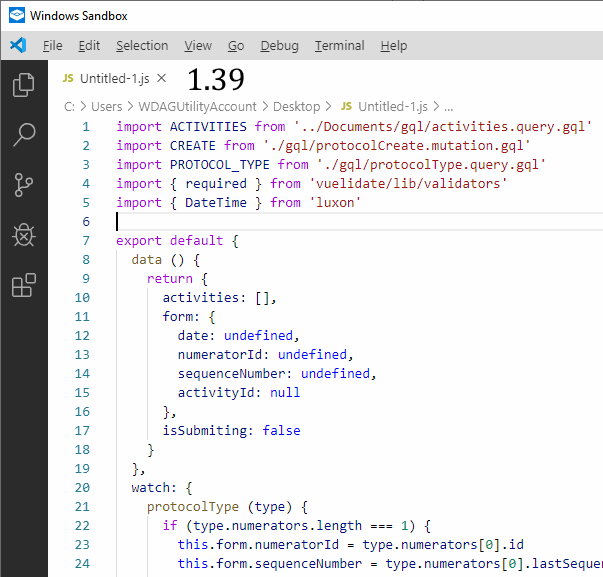Click the WDAGUtilityAccount breadcrumb segment
Screen dimensions: 603x577
pyautogui.click(x=197, y=107)
